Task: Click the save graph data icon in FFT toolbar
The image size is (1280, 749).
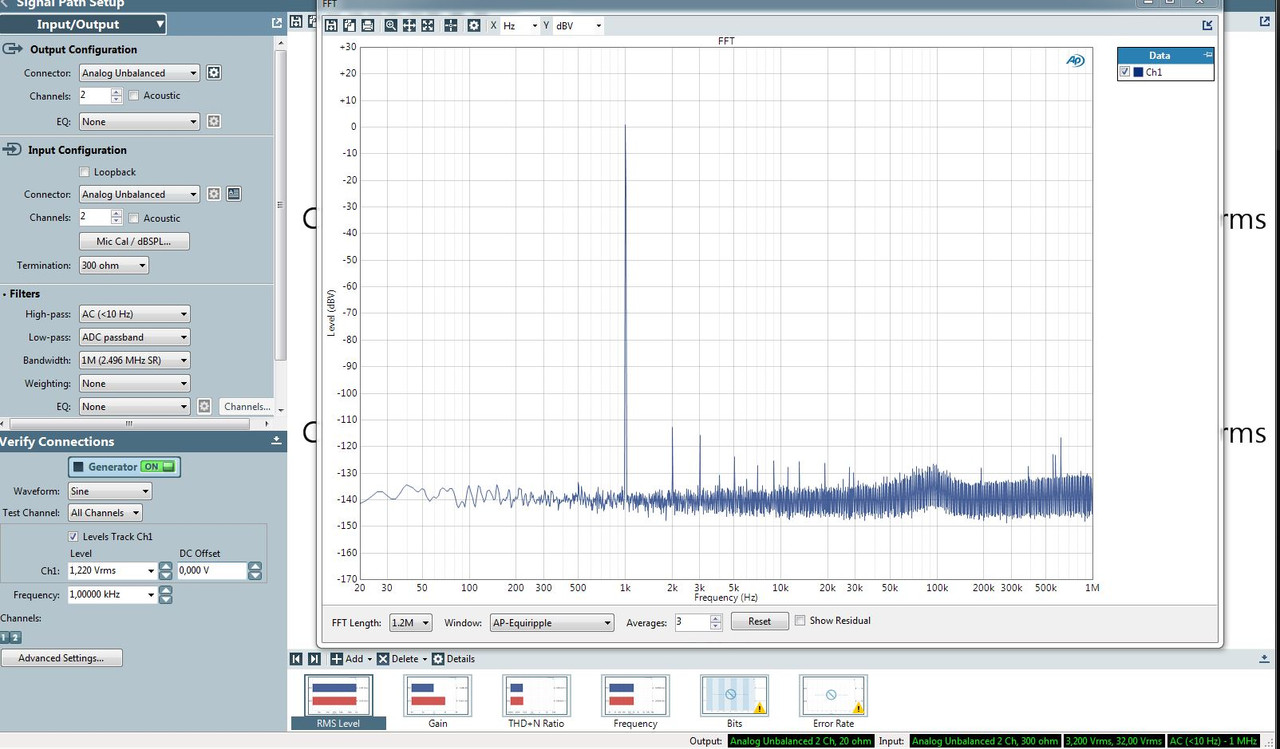Action: pos(330,25)
